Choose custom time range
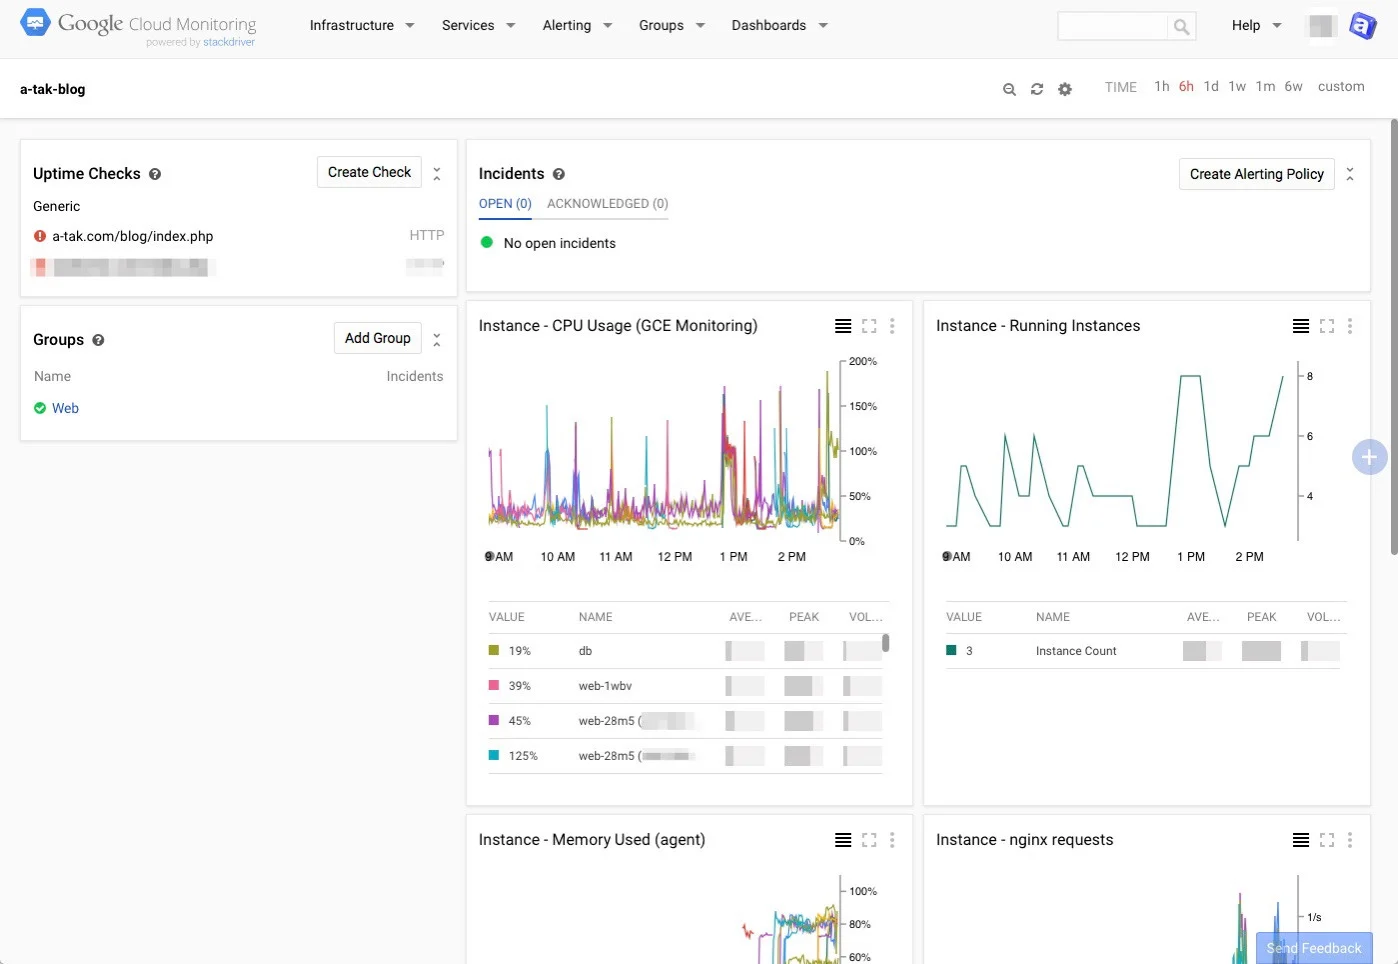Screen dimensions: 1398x964 point(1341,87)
